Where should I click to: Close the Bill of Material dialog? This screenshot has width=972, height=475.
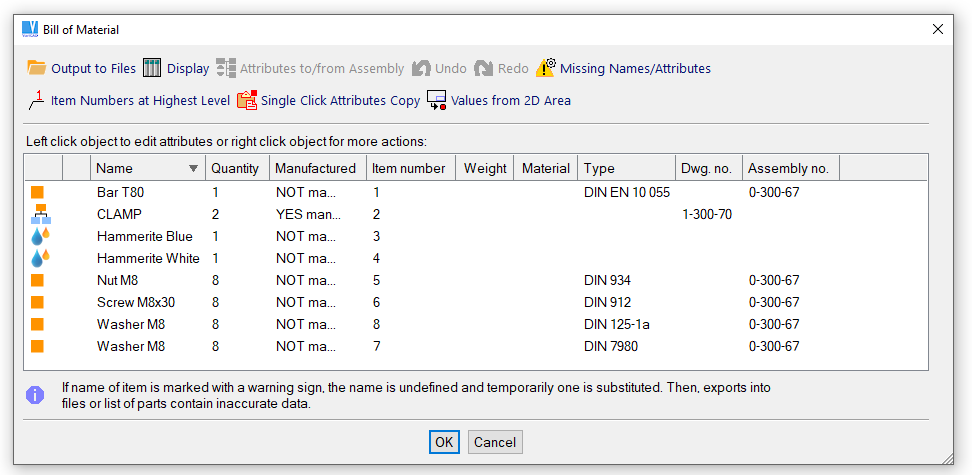coord(938,30)
